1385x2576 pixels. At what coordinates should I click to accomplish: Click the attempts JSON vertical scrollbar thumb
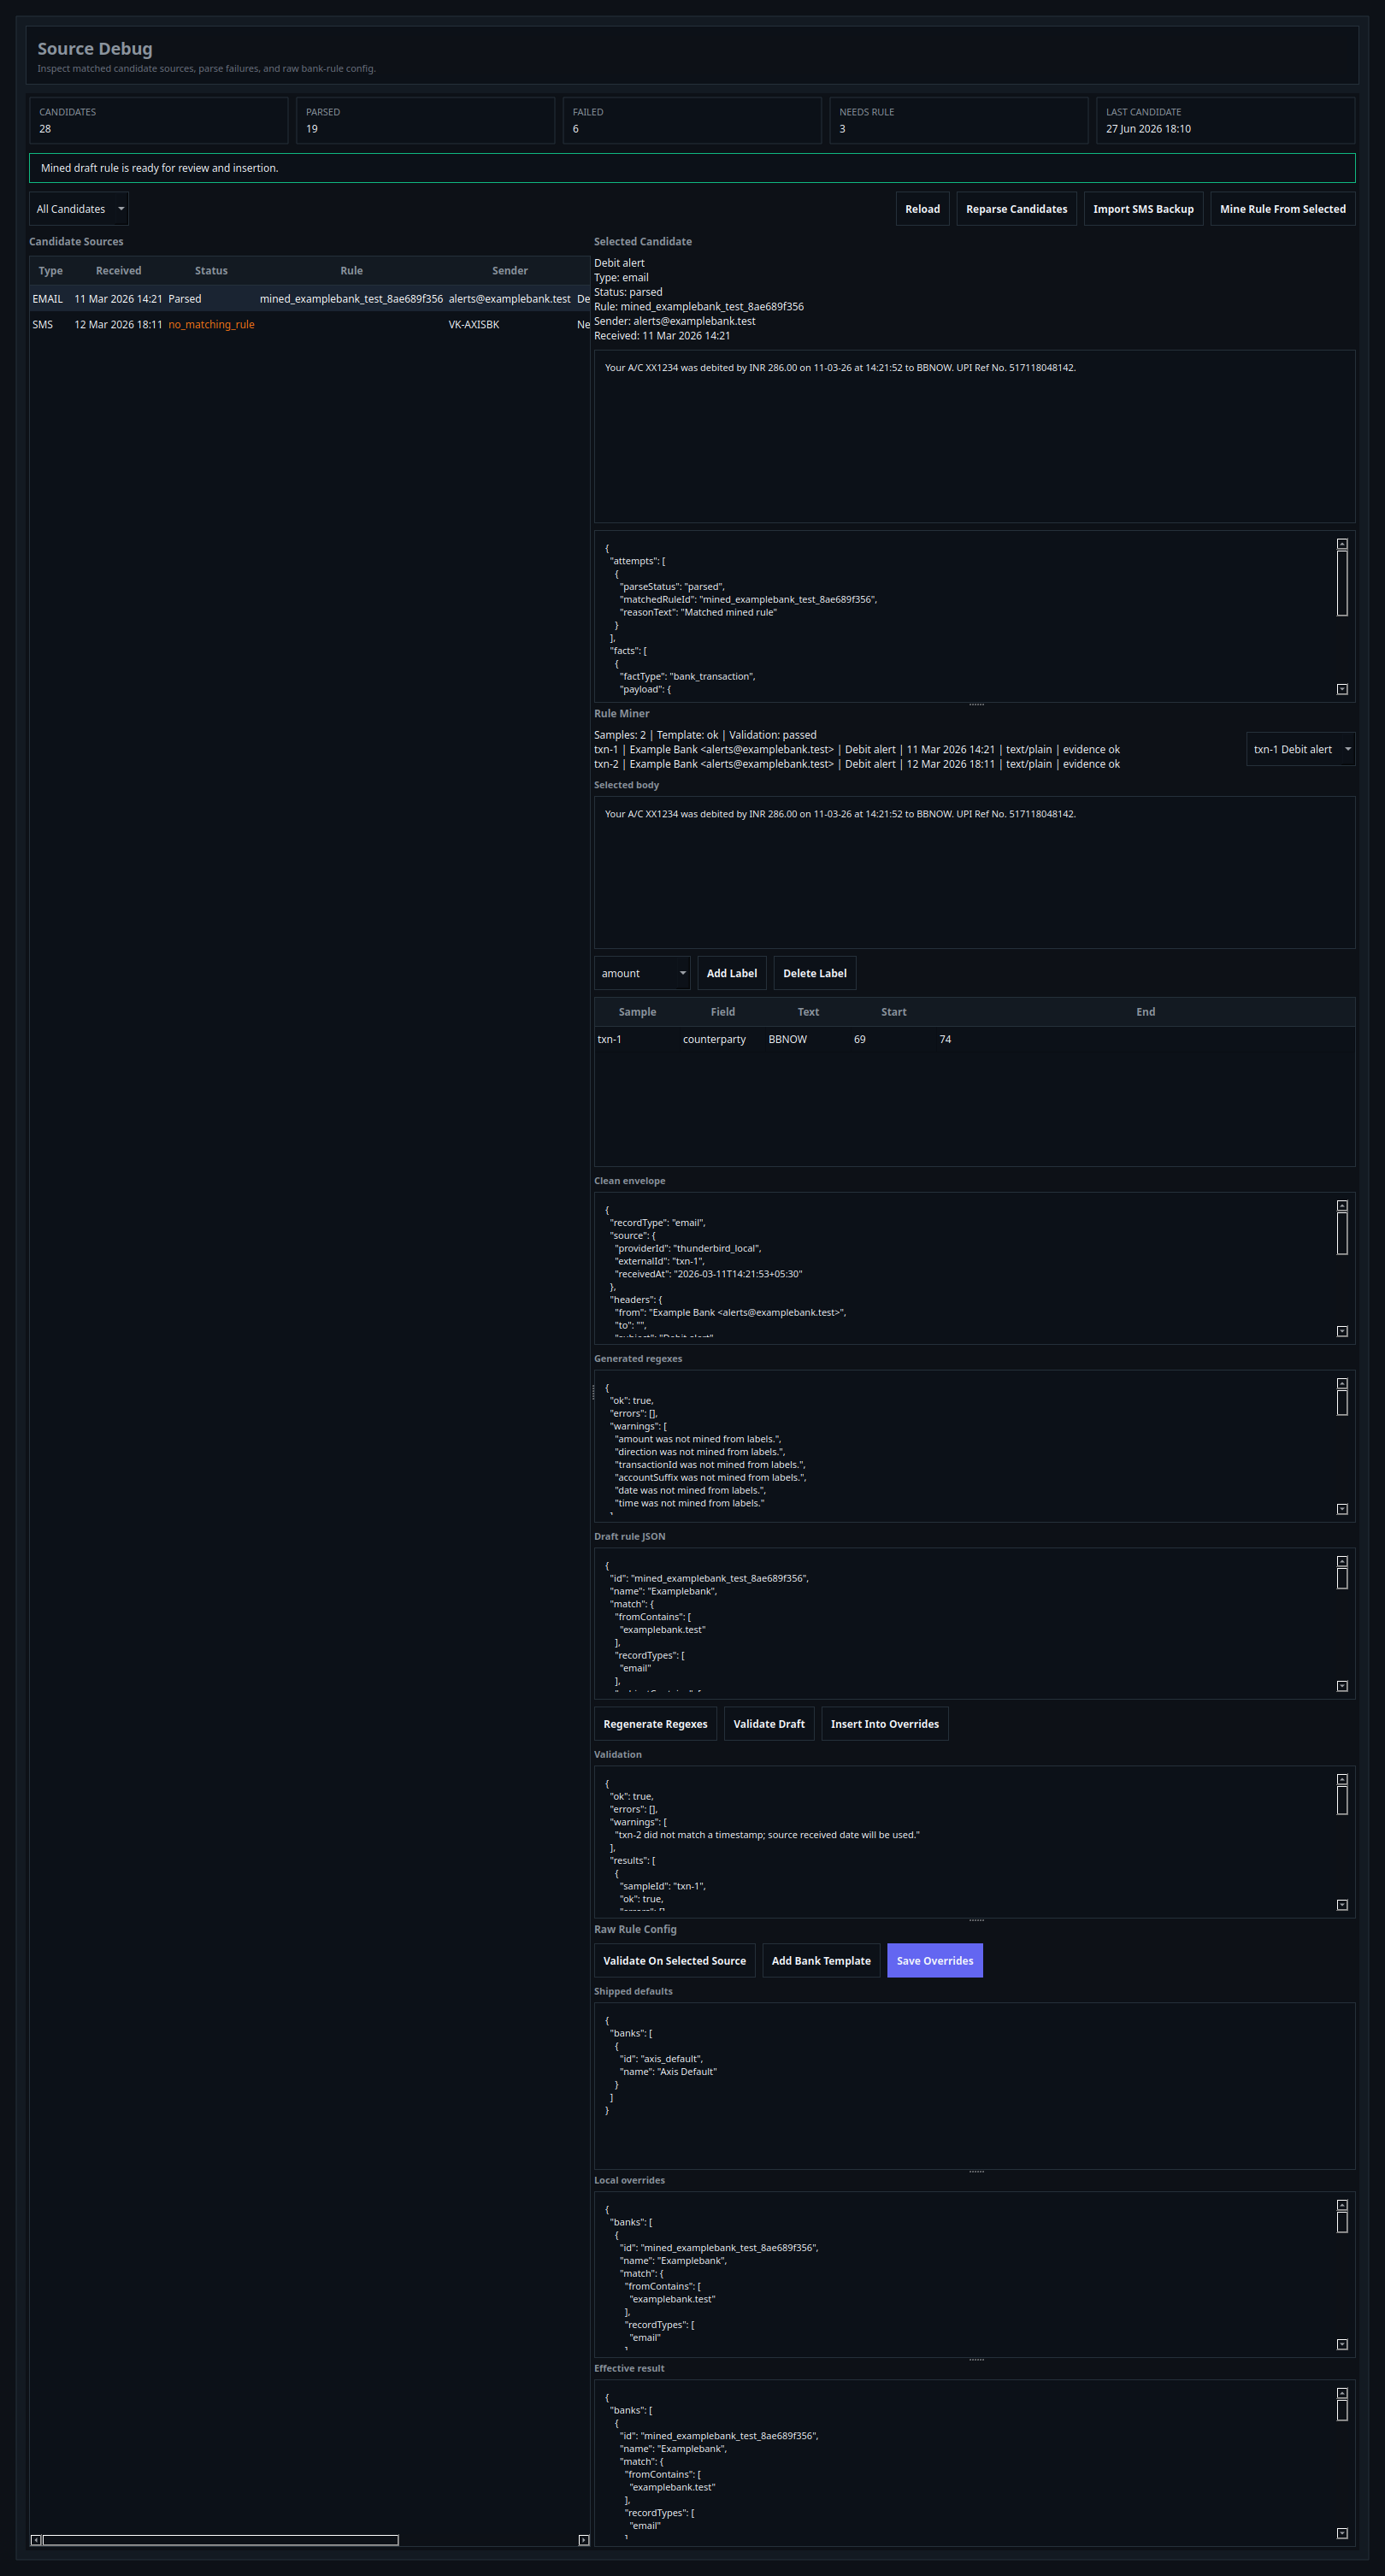coord(1342,584)
